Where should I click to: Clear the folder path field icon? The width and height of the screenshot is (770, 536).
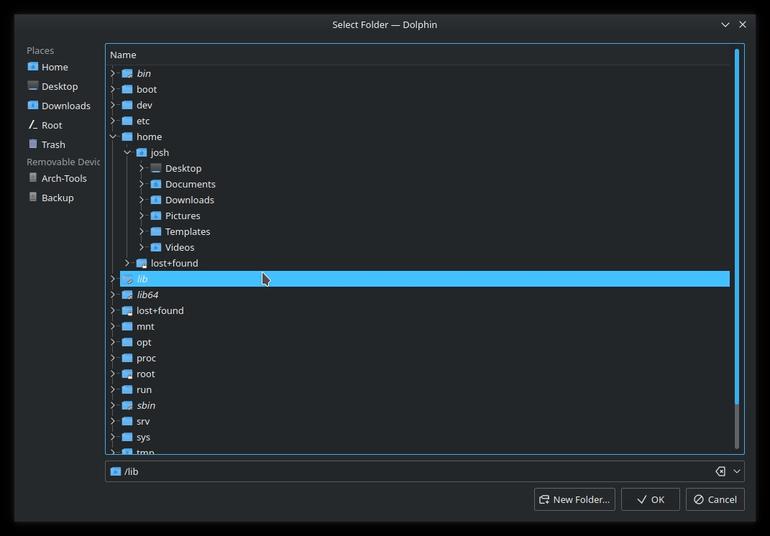point(720,471)
